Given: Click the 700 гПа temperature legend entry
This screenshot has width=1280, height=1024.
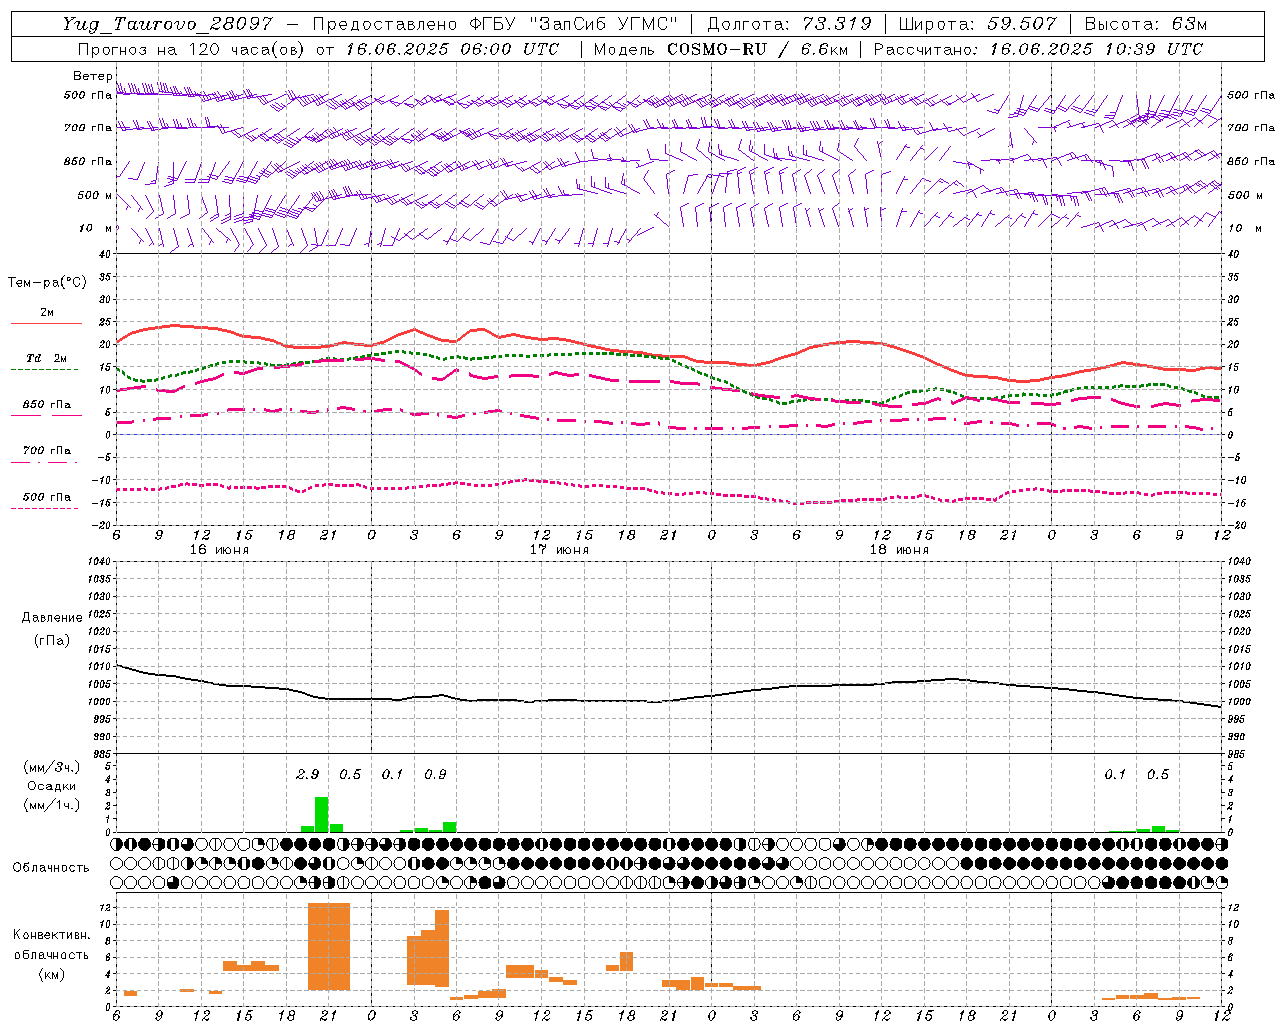Looking at the screenshot, I should pos(46,451).
